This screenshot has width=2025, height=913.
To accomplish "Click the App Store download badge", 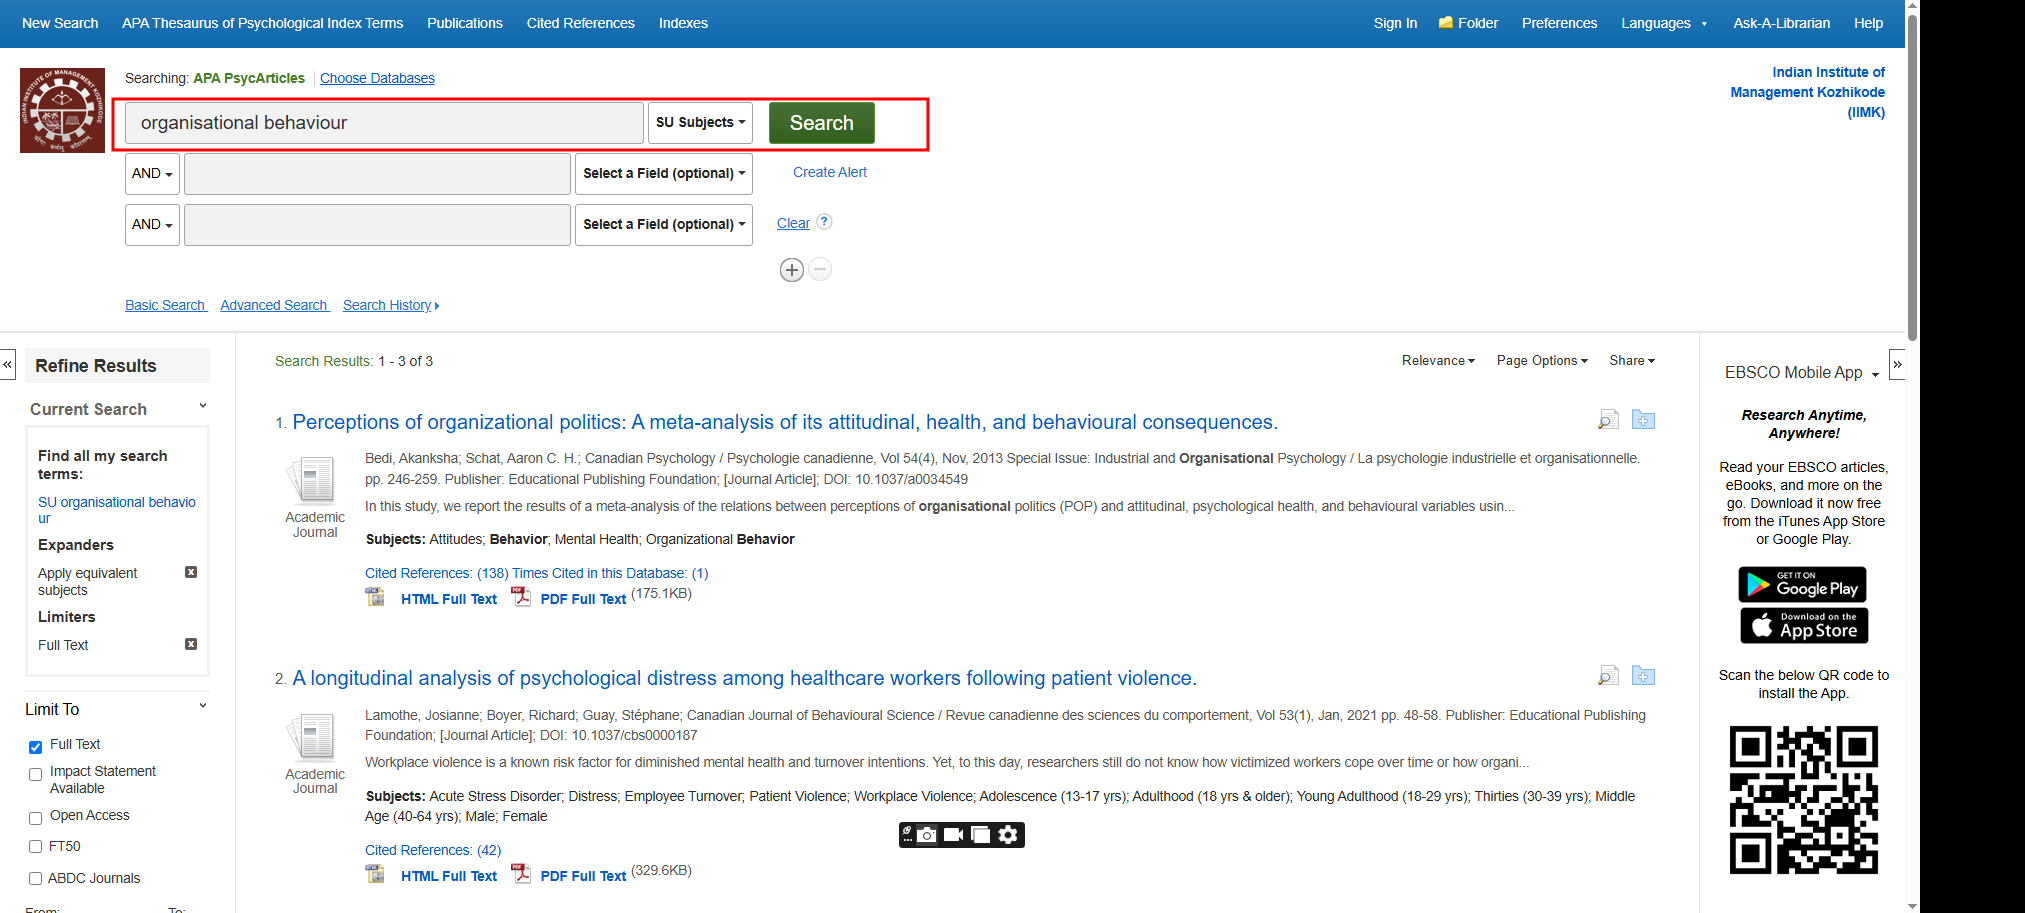I will [x=1803, y=626].
